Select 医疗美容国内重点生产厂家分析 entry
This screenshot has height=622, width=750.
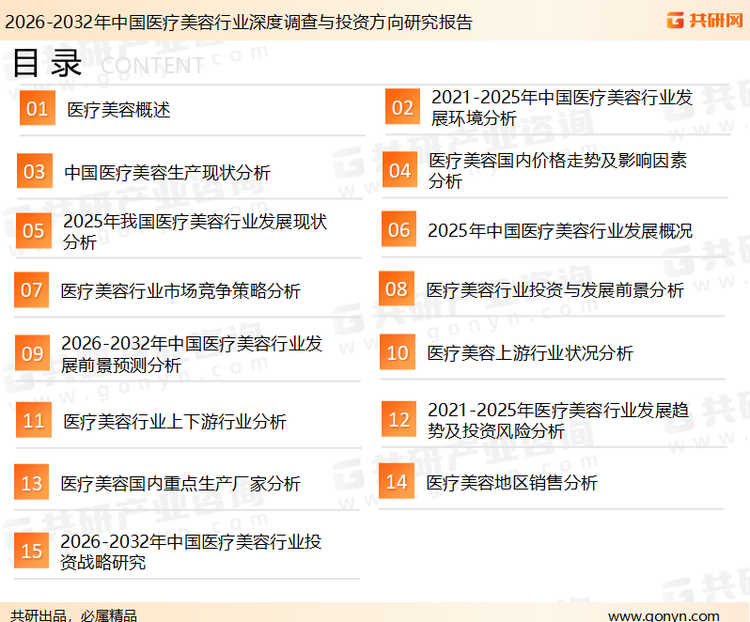[181, 483]
